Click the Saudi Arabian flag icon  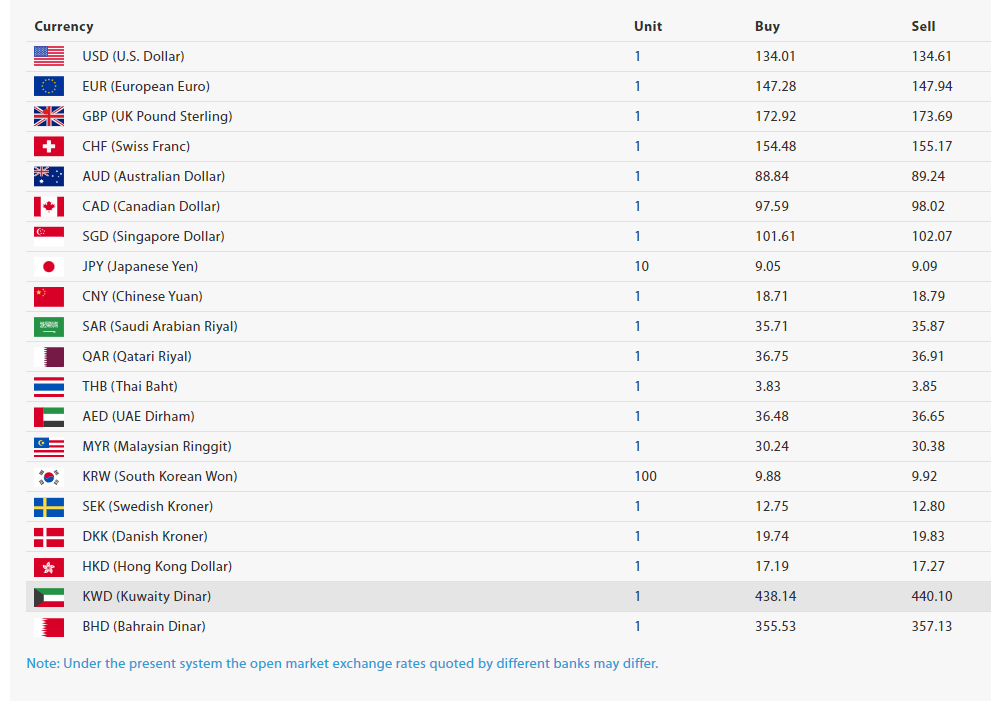[49, 326]
